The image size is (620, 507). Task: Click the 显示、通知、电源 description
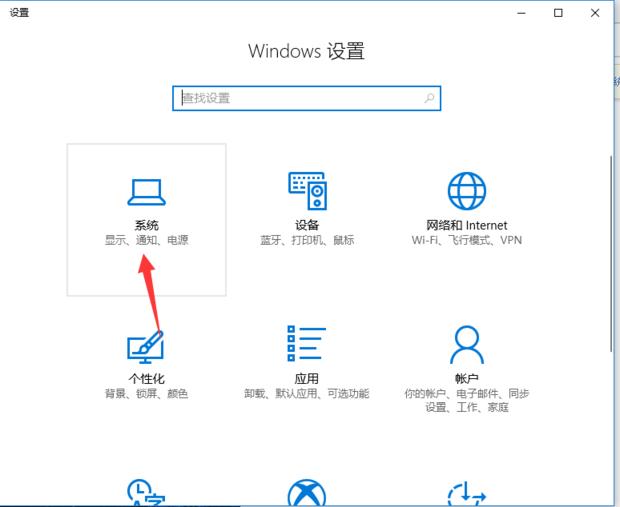(146, 240)
